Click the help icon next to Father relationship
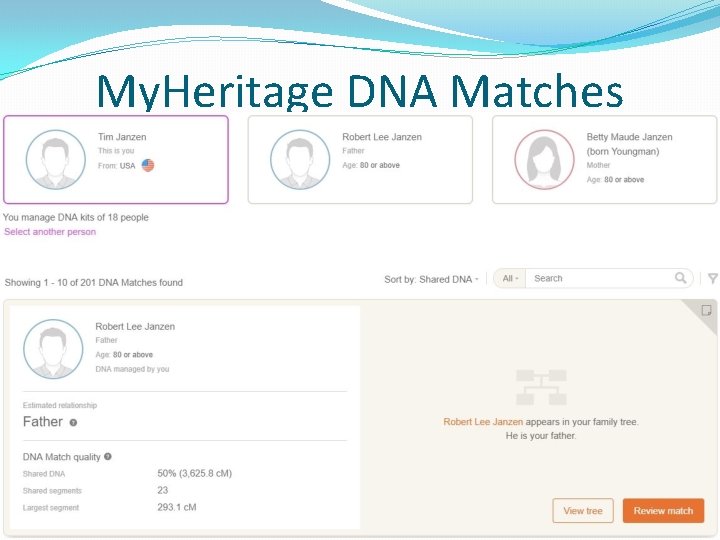The width and height of the screenshot is (720, 540). click(73, 422)
